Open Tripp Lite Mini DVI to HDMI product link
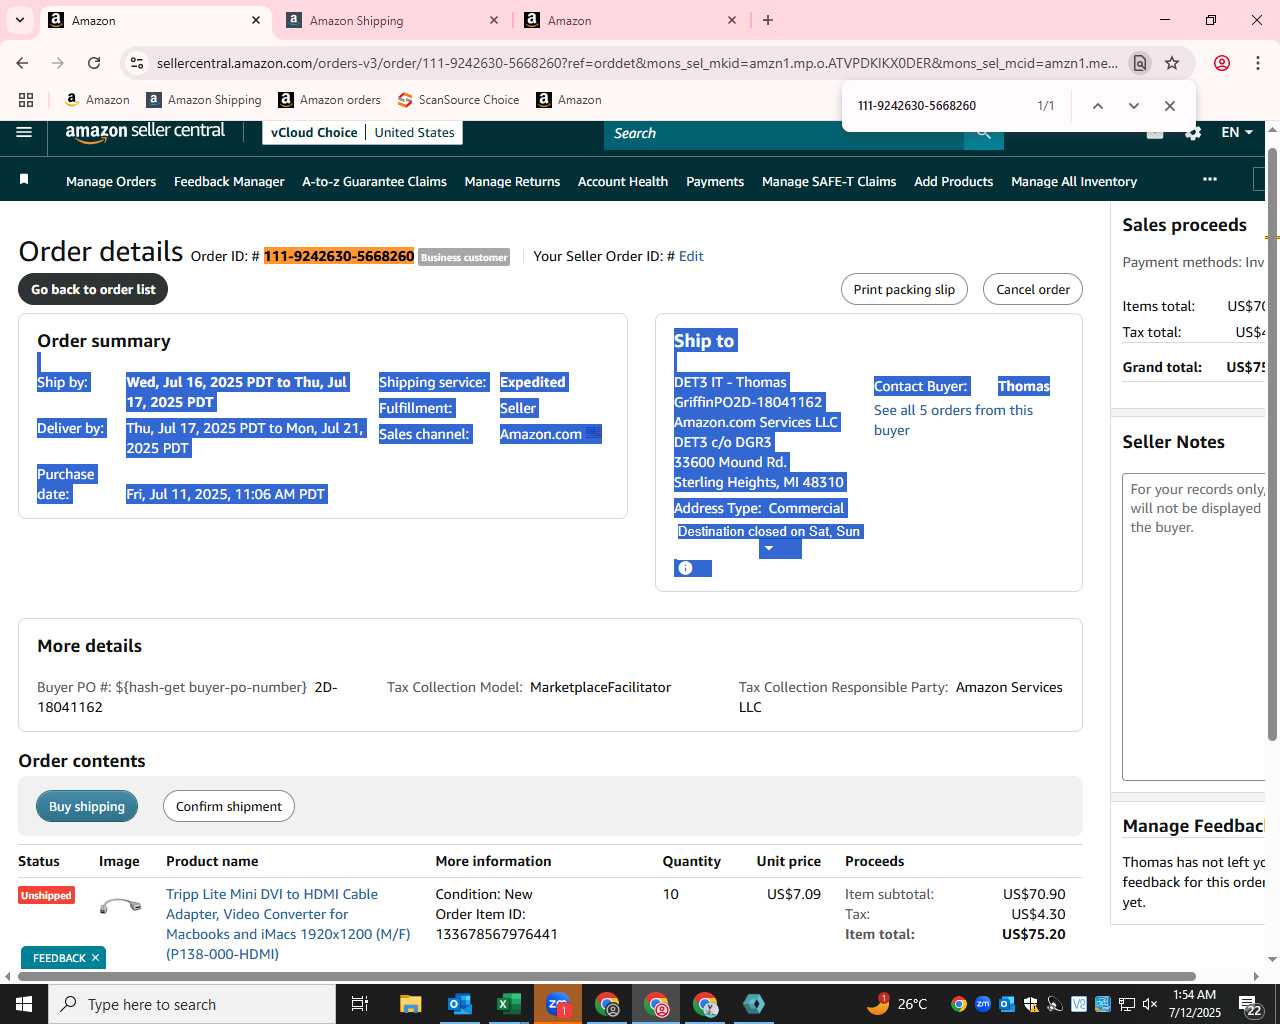The width and height of the screenshot is (1280, 1024). point(288,924)
